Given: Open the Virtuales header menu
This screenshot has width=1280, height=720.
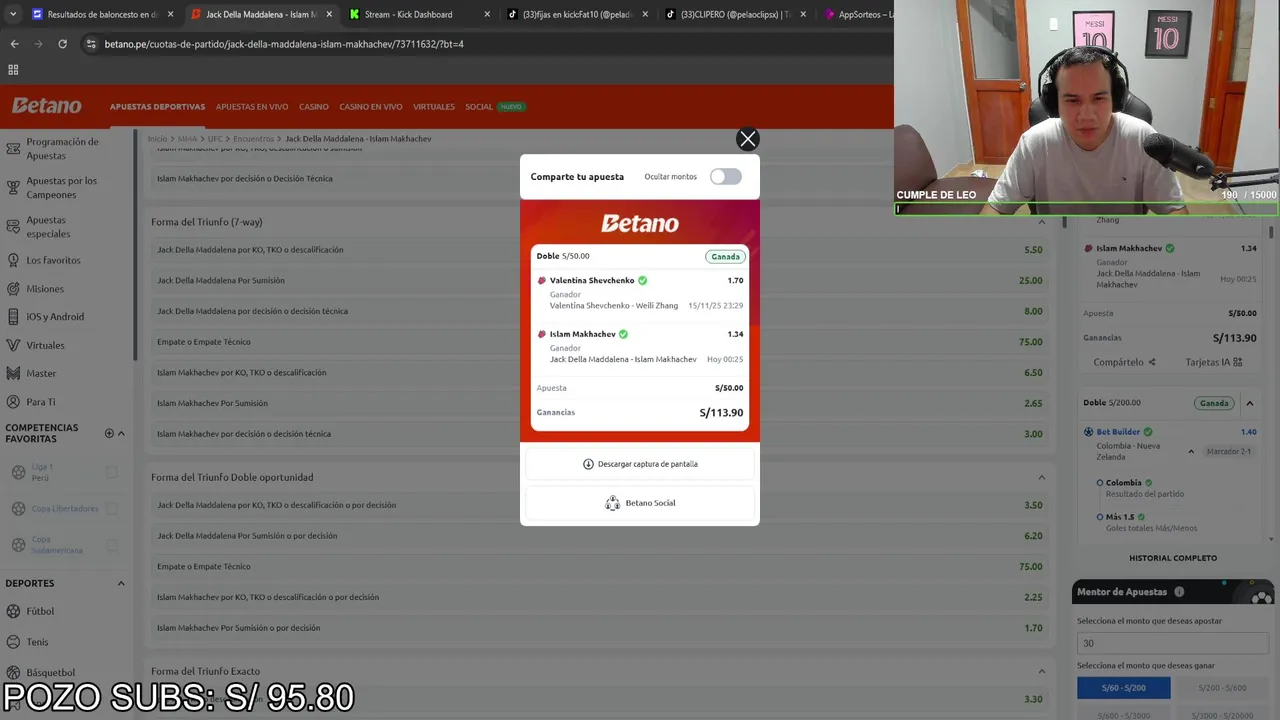Looking at the screenshot, I should pyautogui.click(x=434, y=107).
